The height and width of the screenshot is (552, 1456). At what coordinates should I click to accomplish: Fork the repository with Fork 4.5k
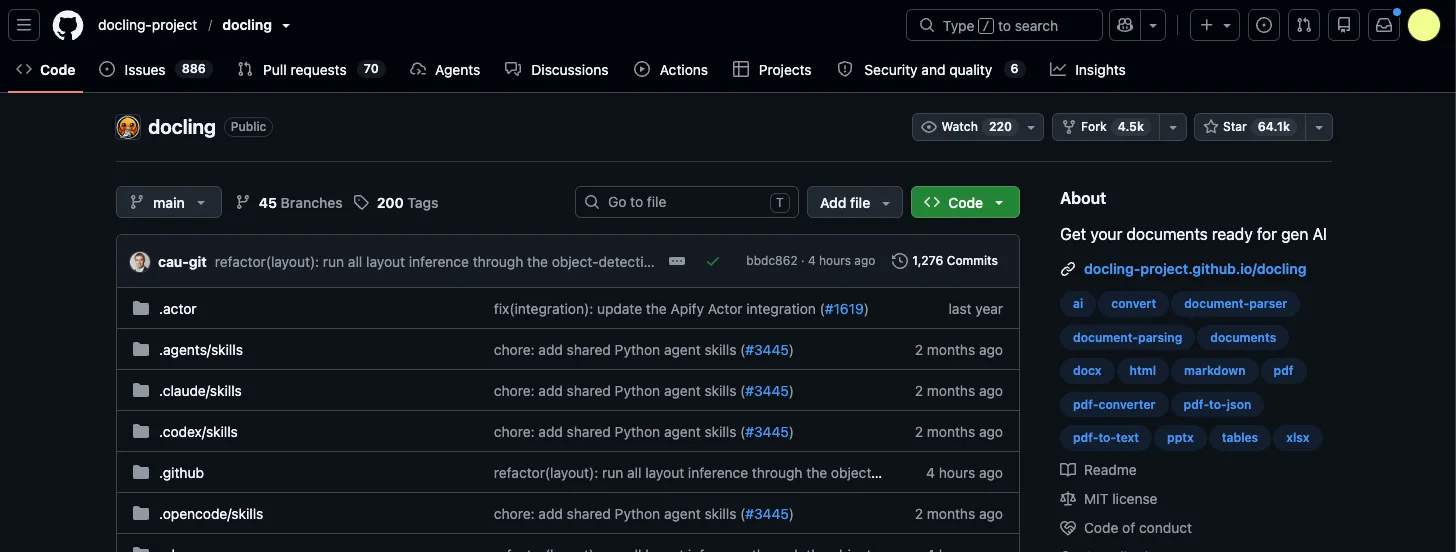[x=1106, y=127]
